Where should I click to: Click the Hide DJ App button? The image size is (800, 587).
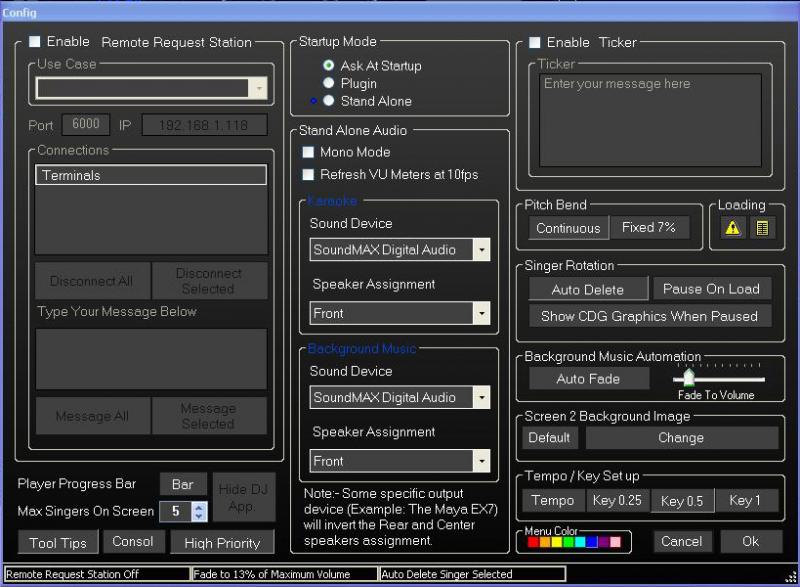(244, 497)
